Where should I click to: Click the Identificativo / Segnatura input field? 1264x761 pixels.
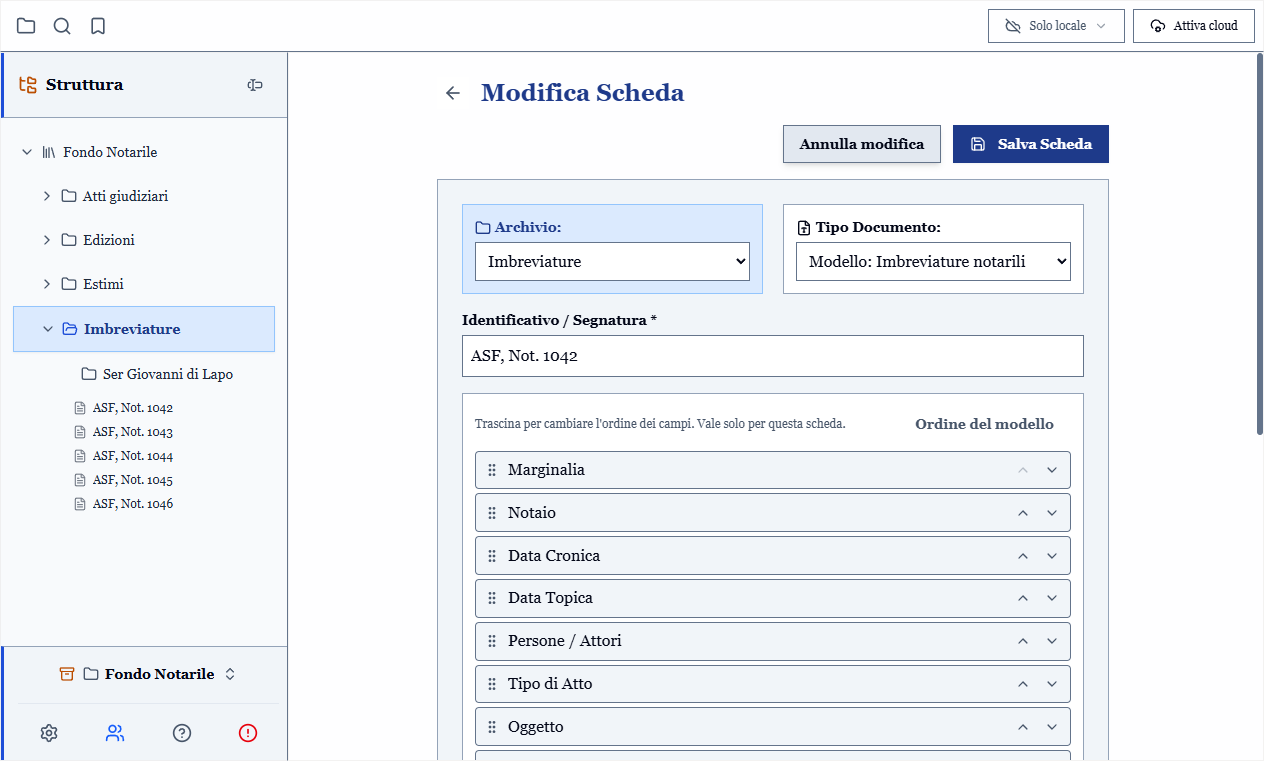point(773,356)
